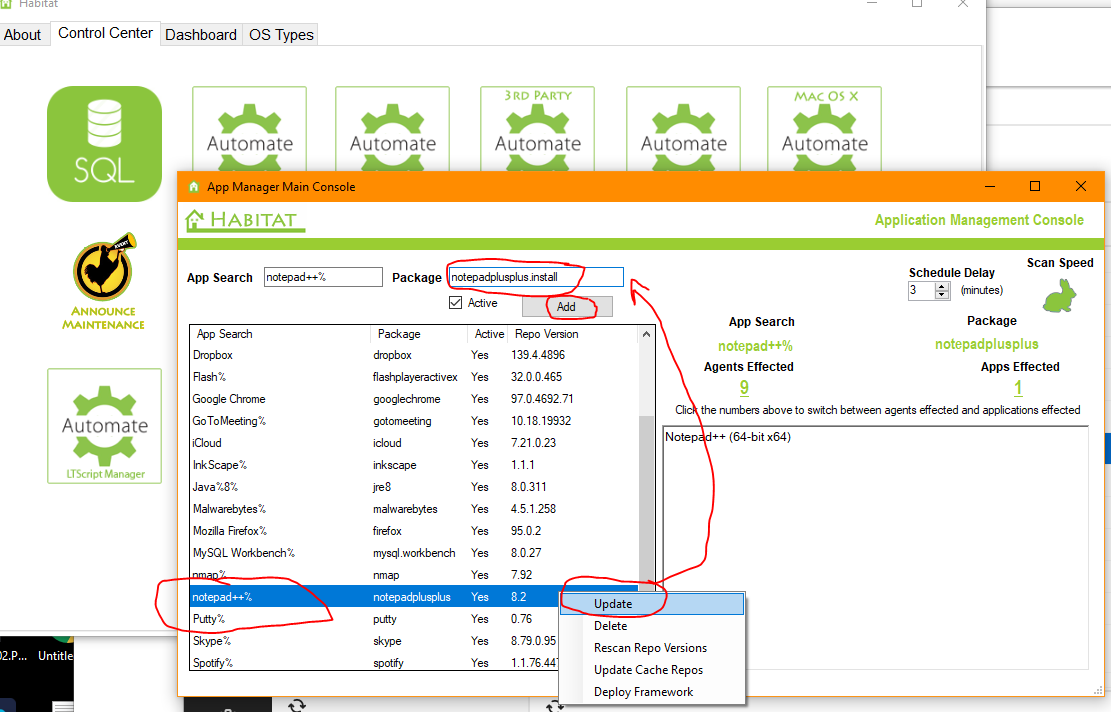Choose Rescan Repo Versions from context menu

(x=650, y=648)
